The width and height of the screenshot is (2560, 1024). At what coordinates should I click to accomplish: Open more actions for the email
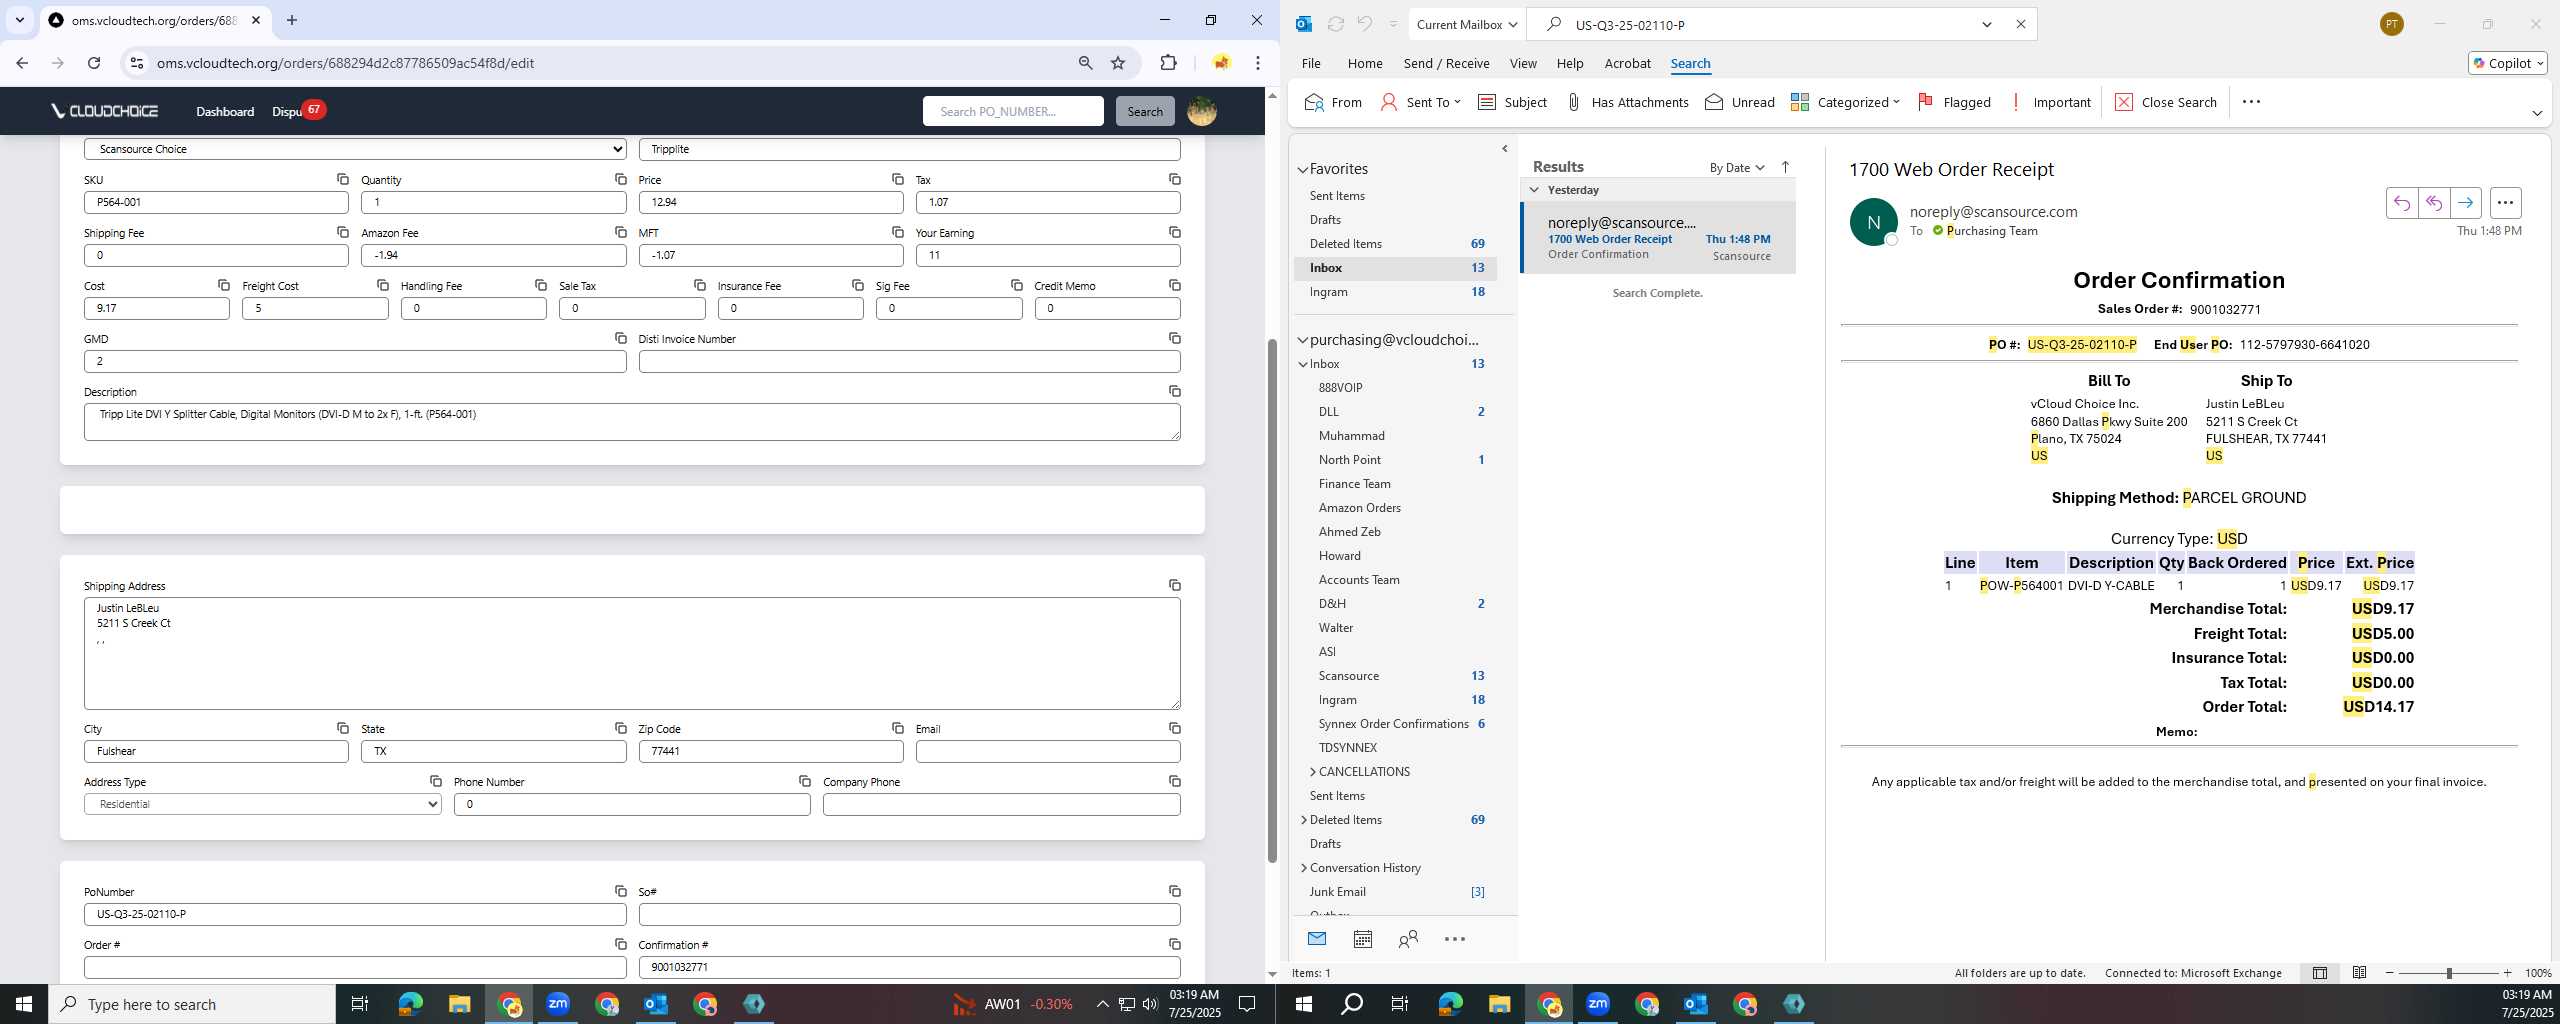coord(2505,203)
